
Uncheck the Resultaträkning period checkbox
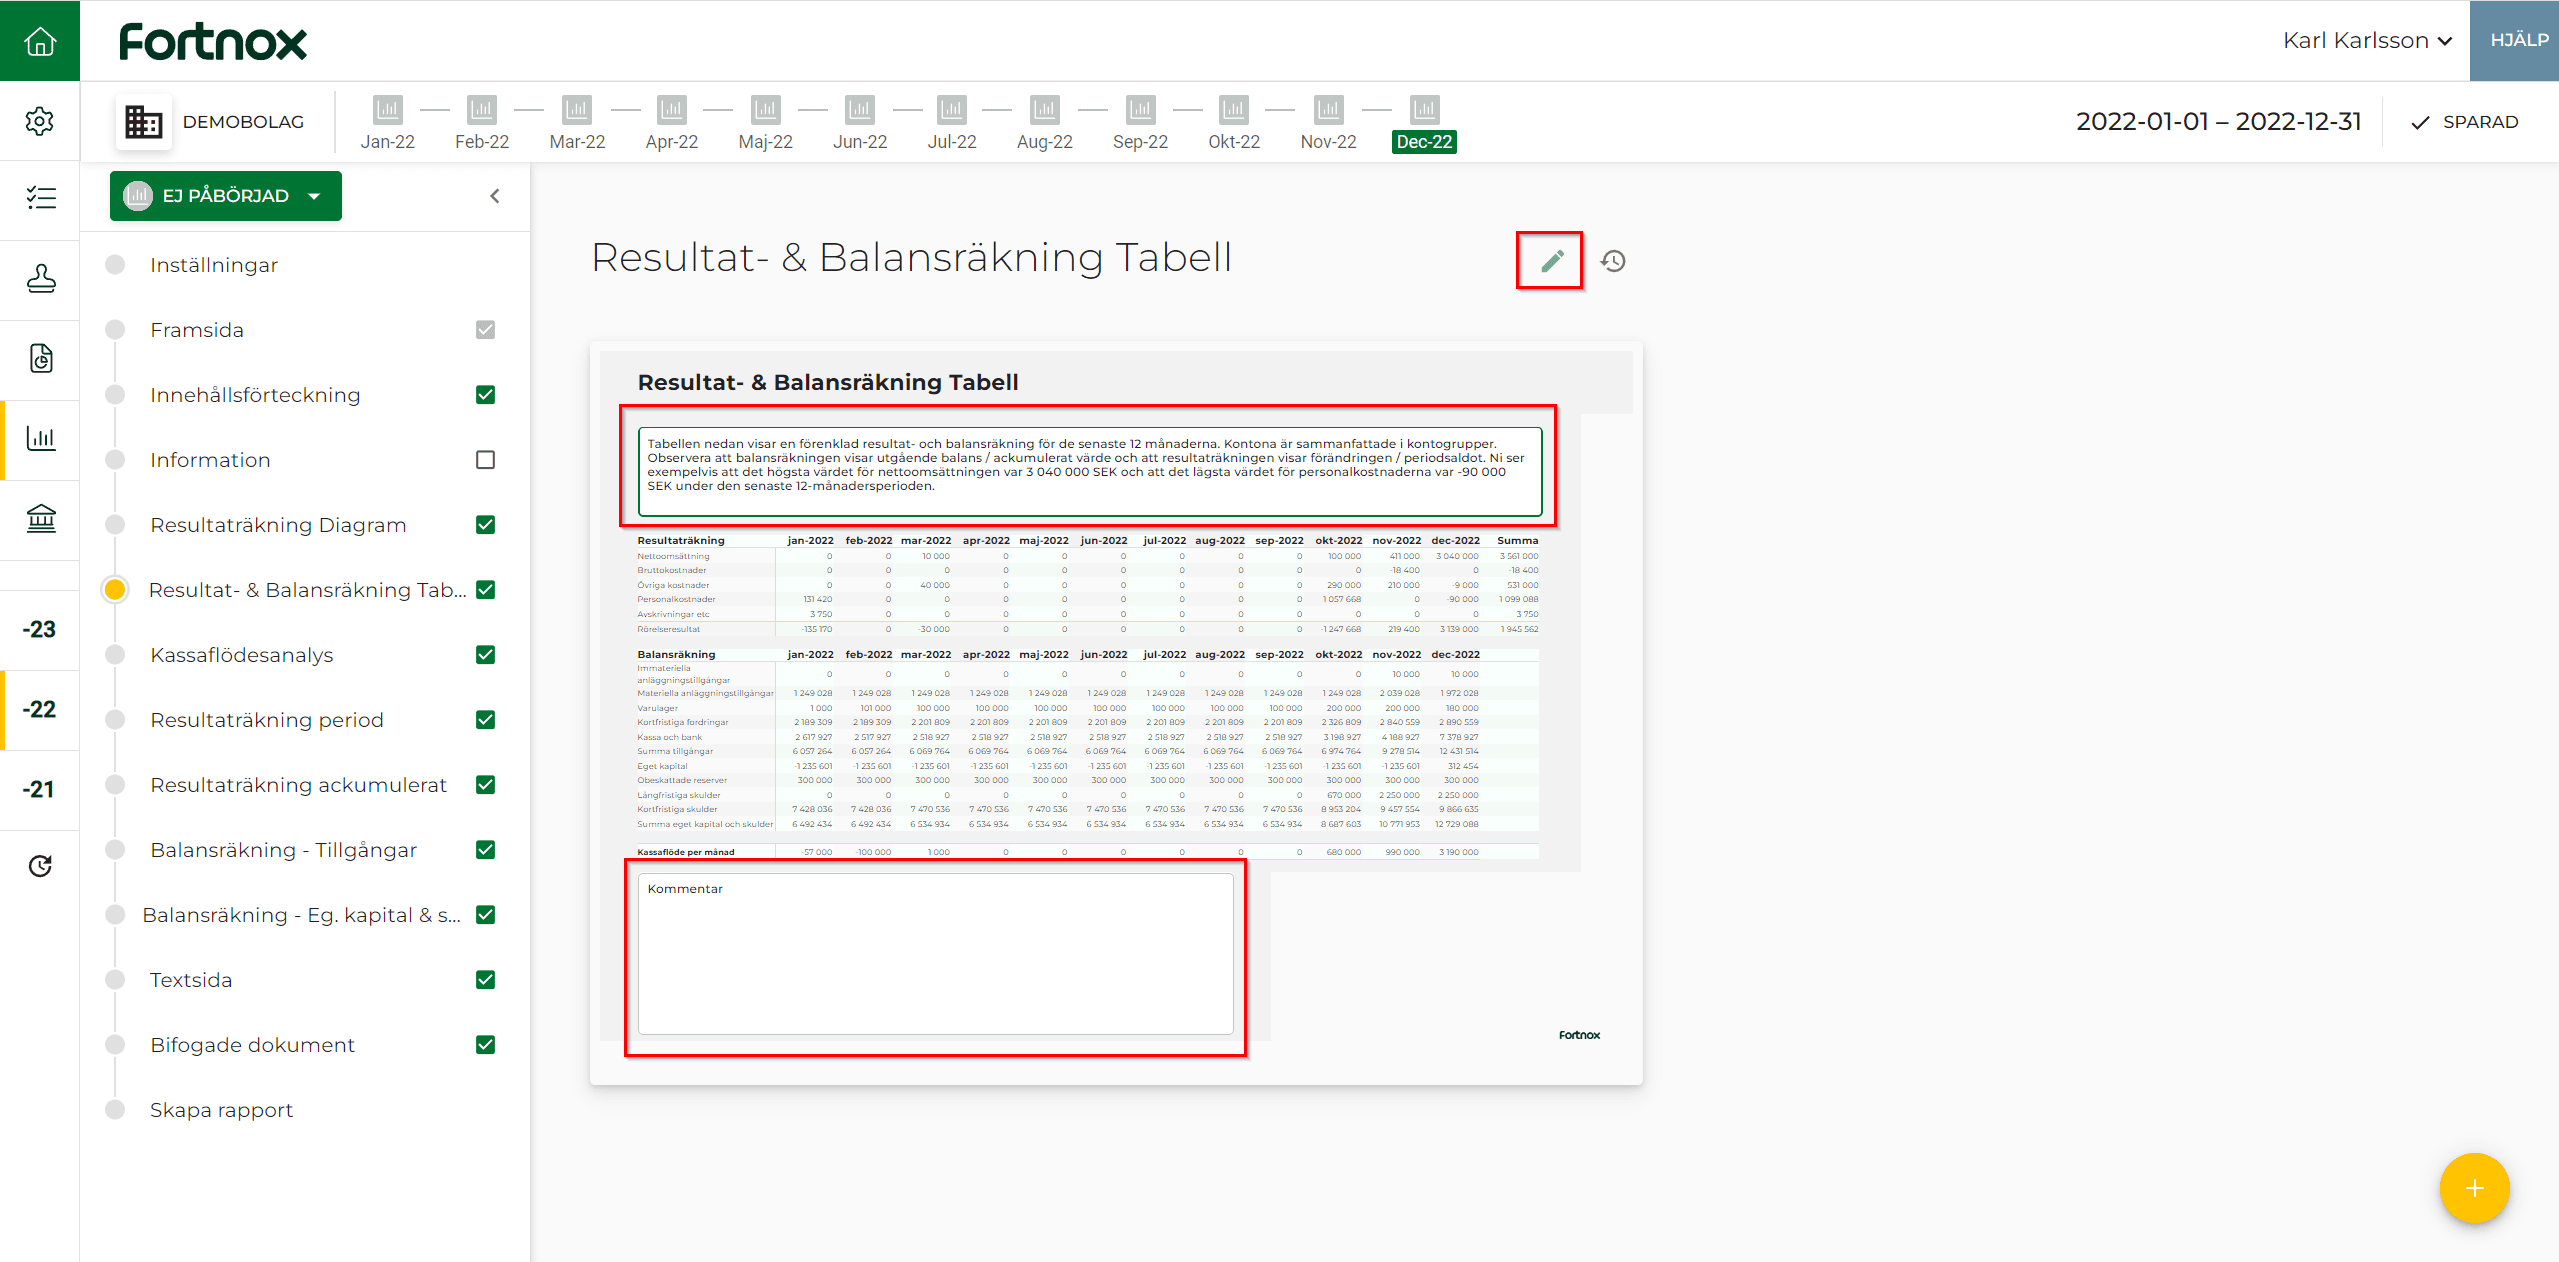pyautogui.click(x=486, y=720)
